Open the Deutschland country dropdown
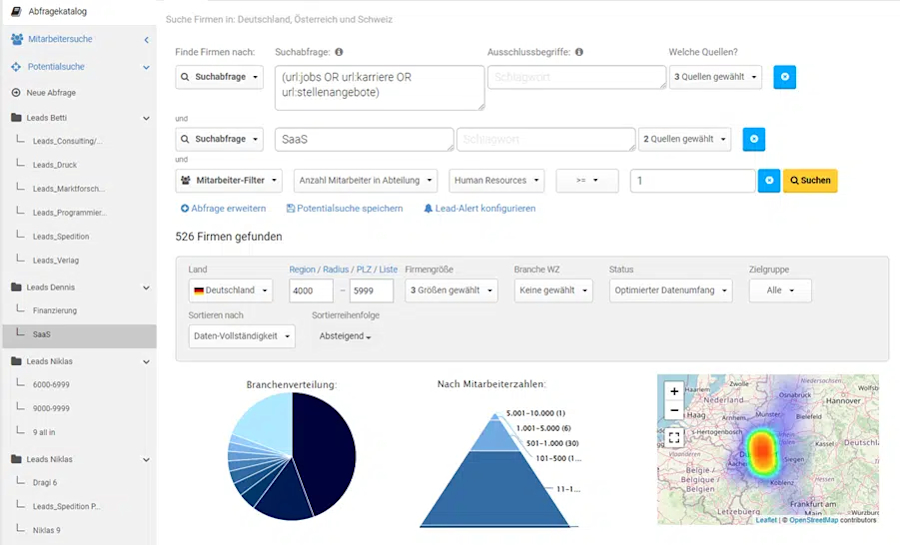This screenshot has height=545, width=900. click(231, 290)
